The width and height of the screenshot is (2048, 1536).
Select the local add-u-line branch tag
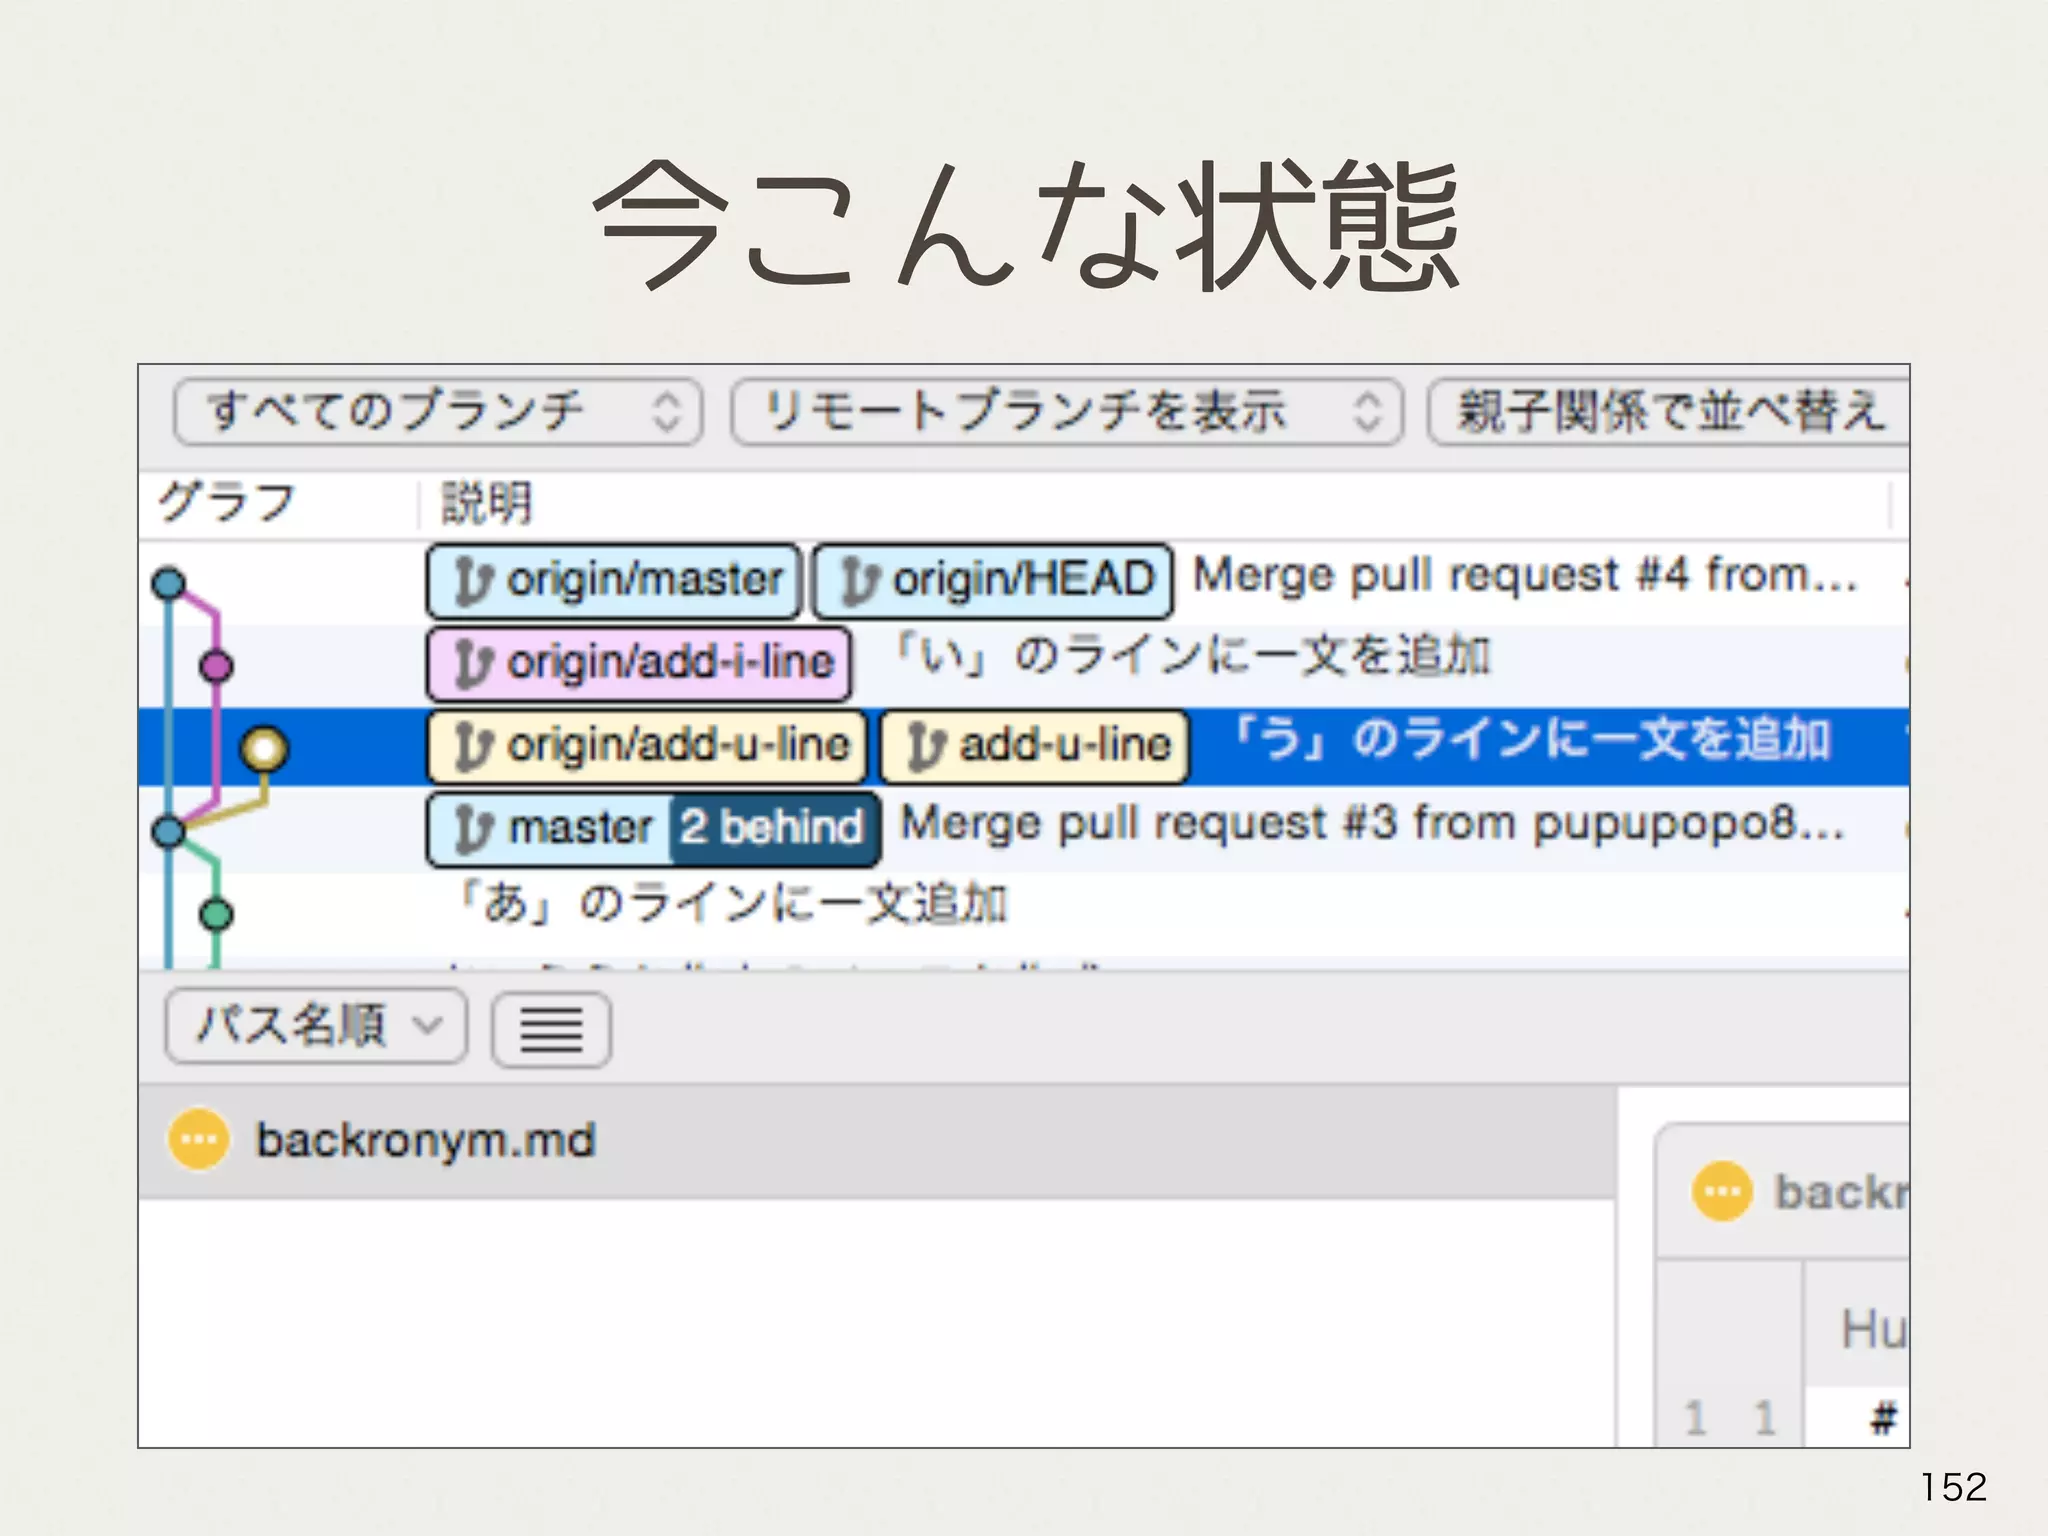[x=1035, y=746]
